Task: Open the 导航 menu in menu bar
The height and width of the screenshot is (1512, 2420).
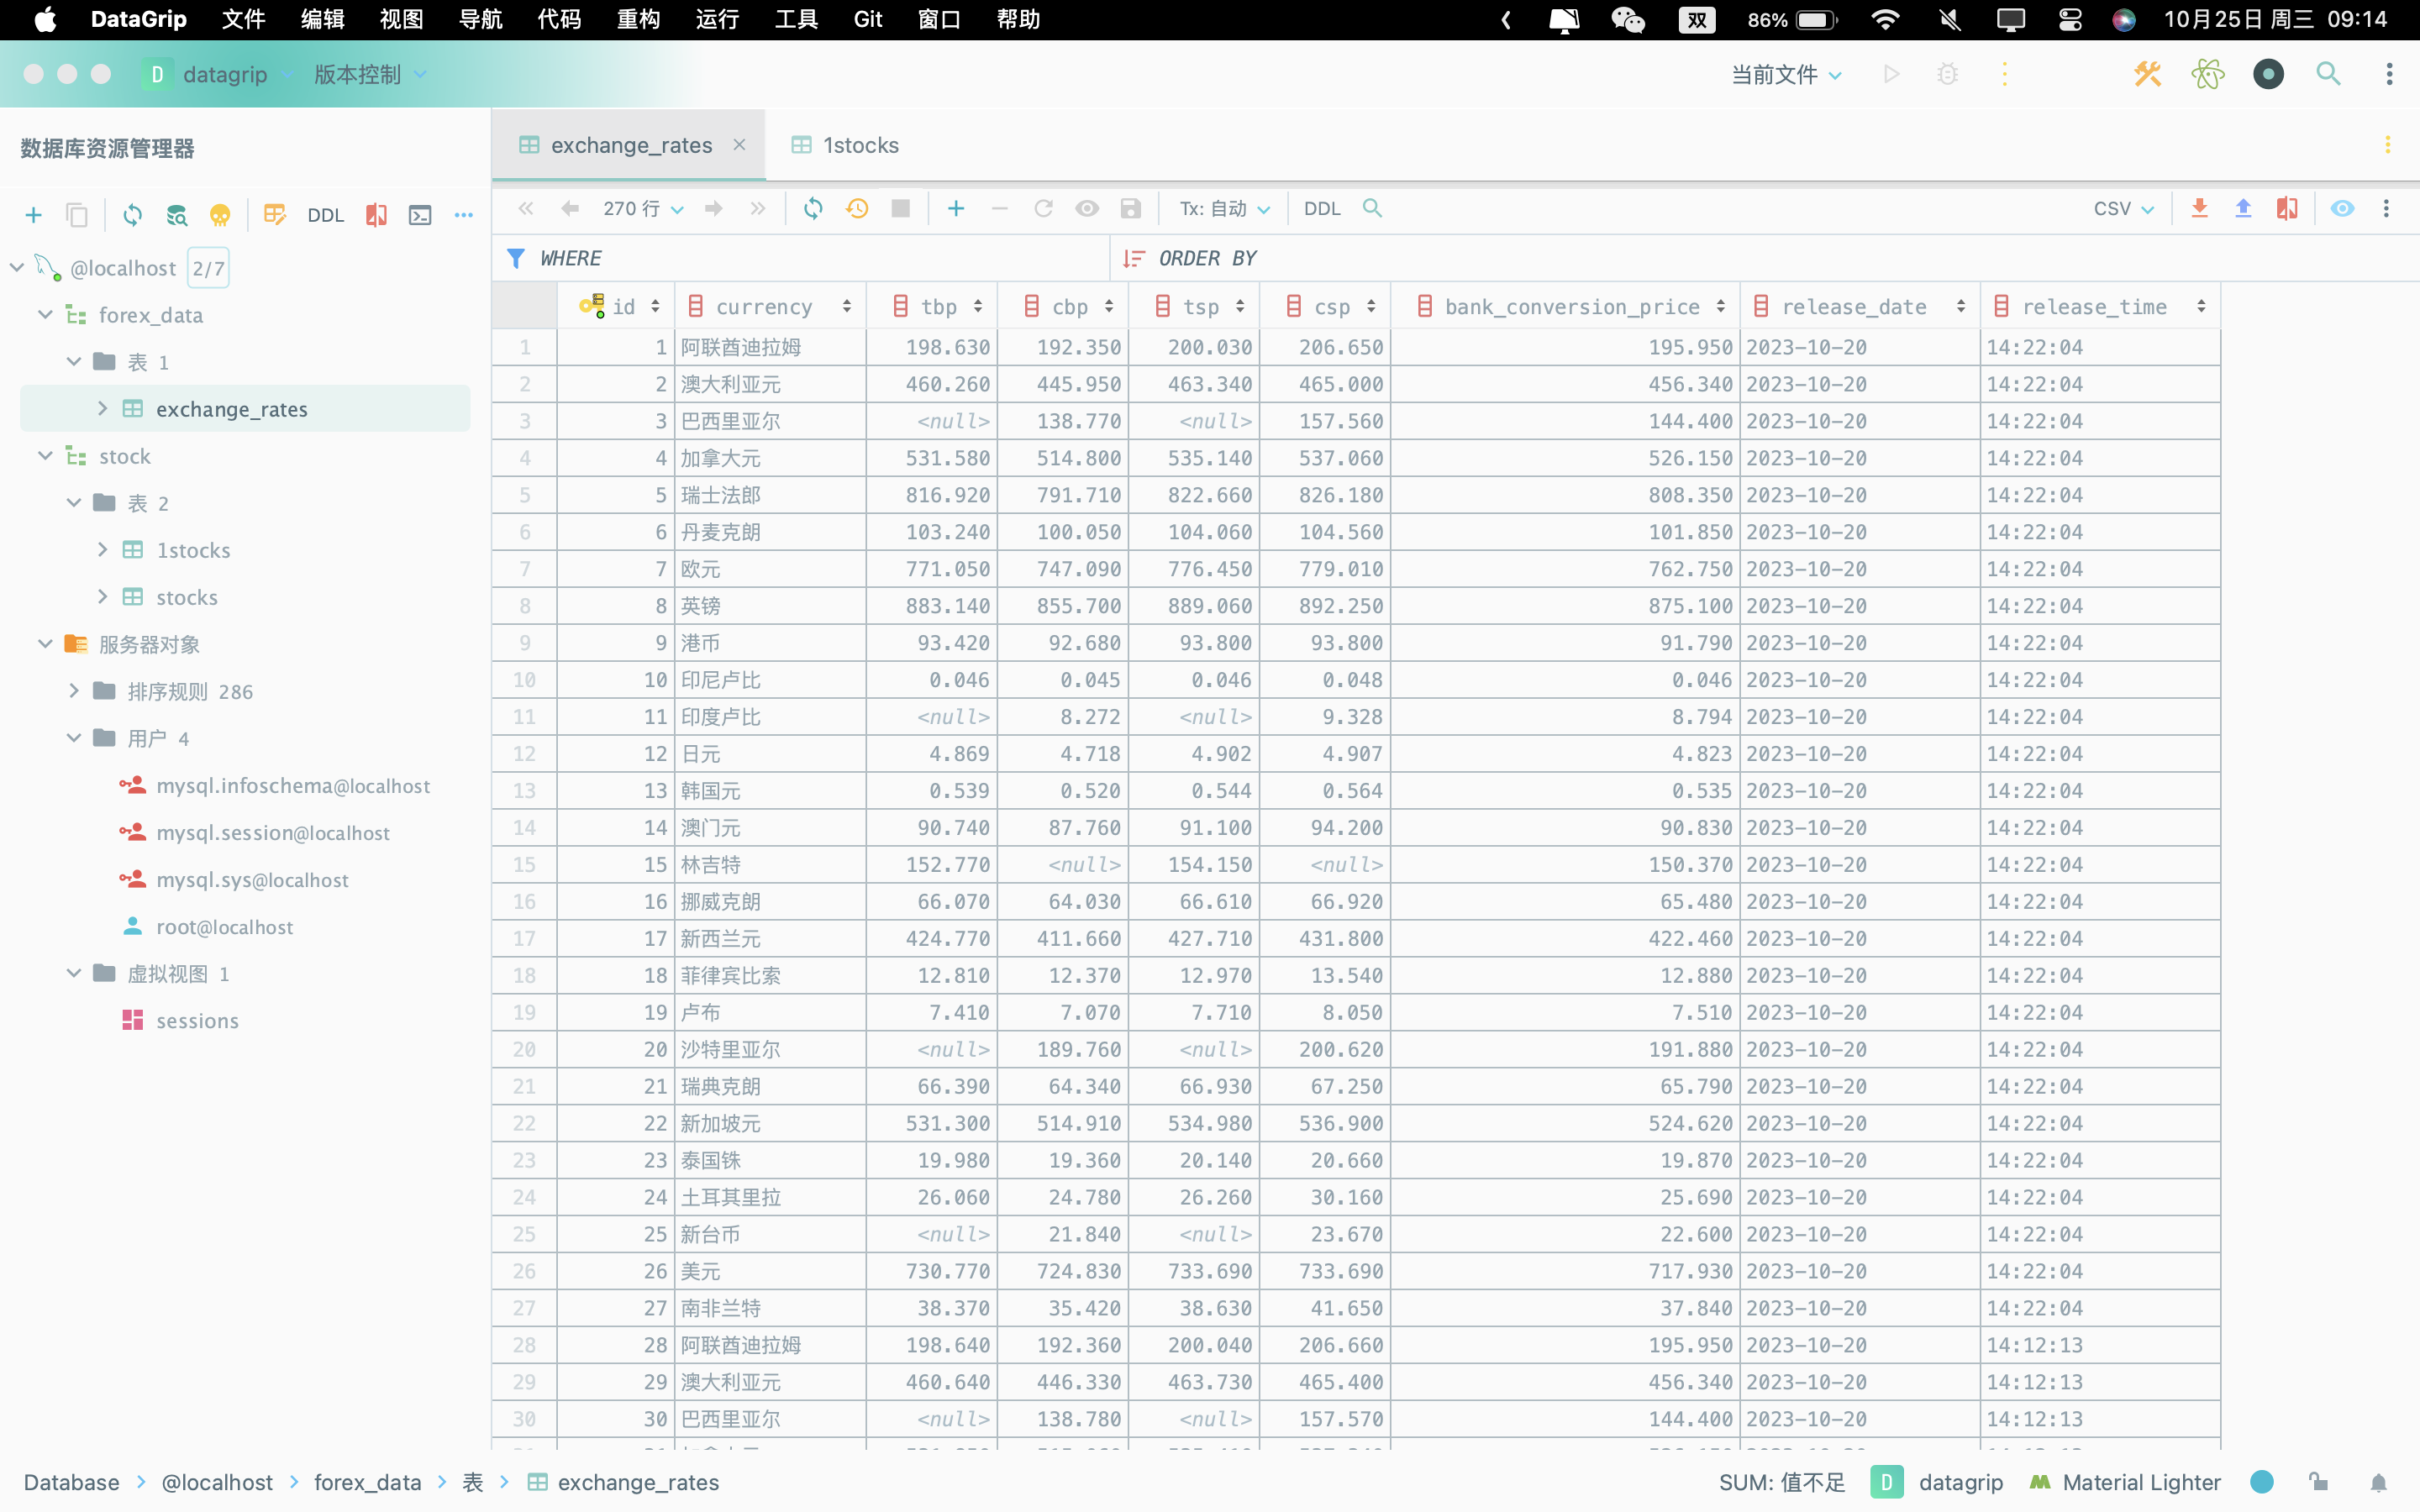Action: tap(480, 20)
